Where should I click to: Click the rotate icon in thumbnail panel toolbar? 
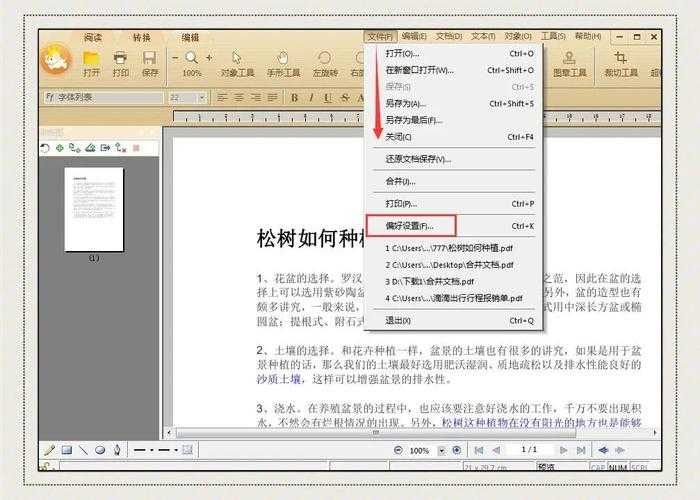pyautogui.click(x=45, y=148)
